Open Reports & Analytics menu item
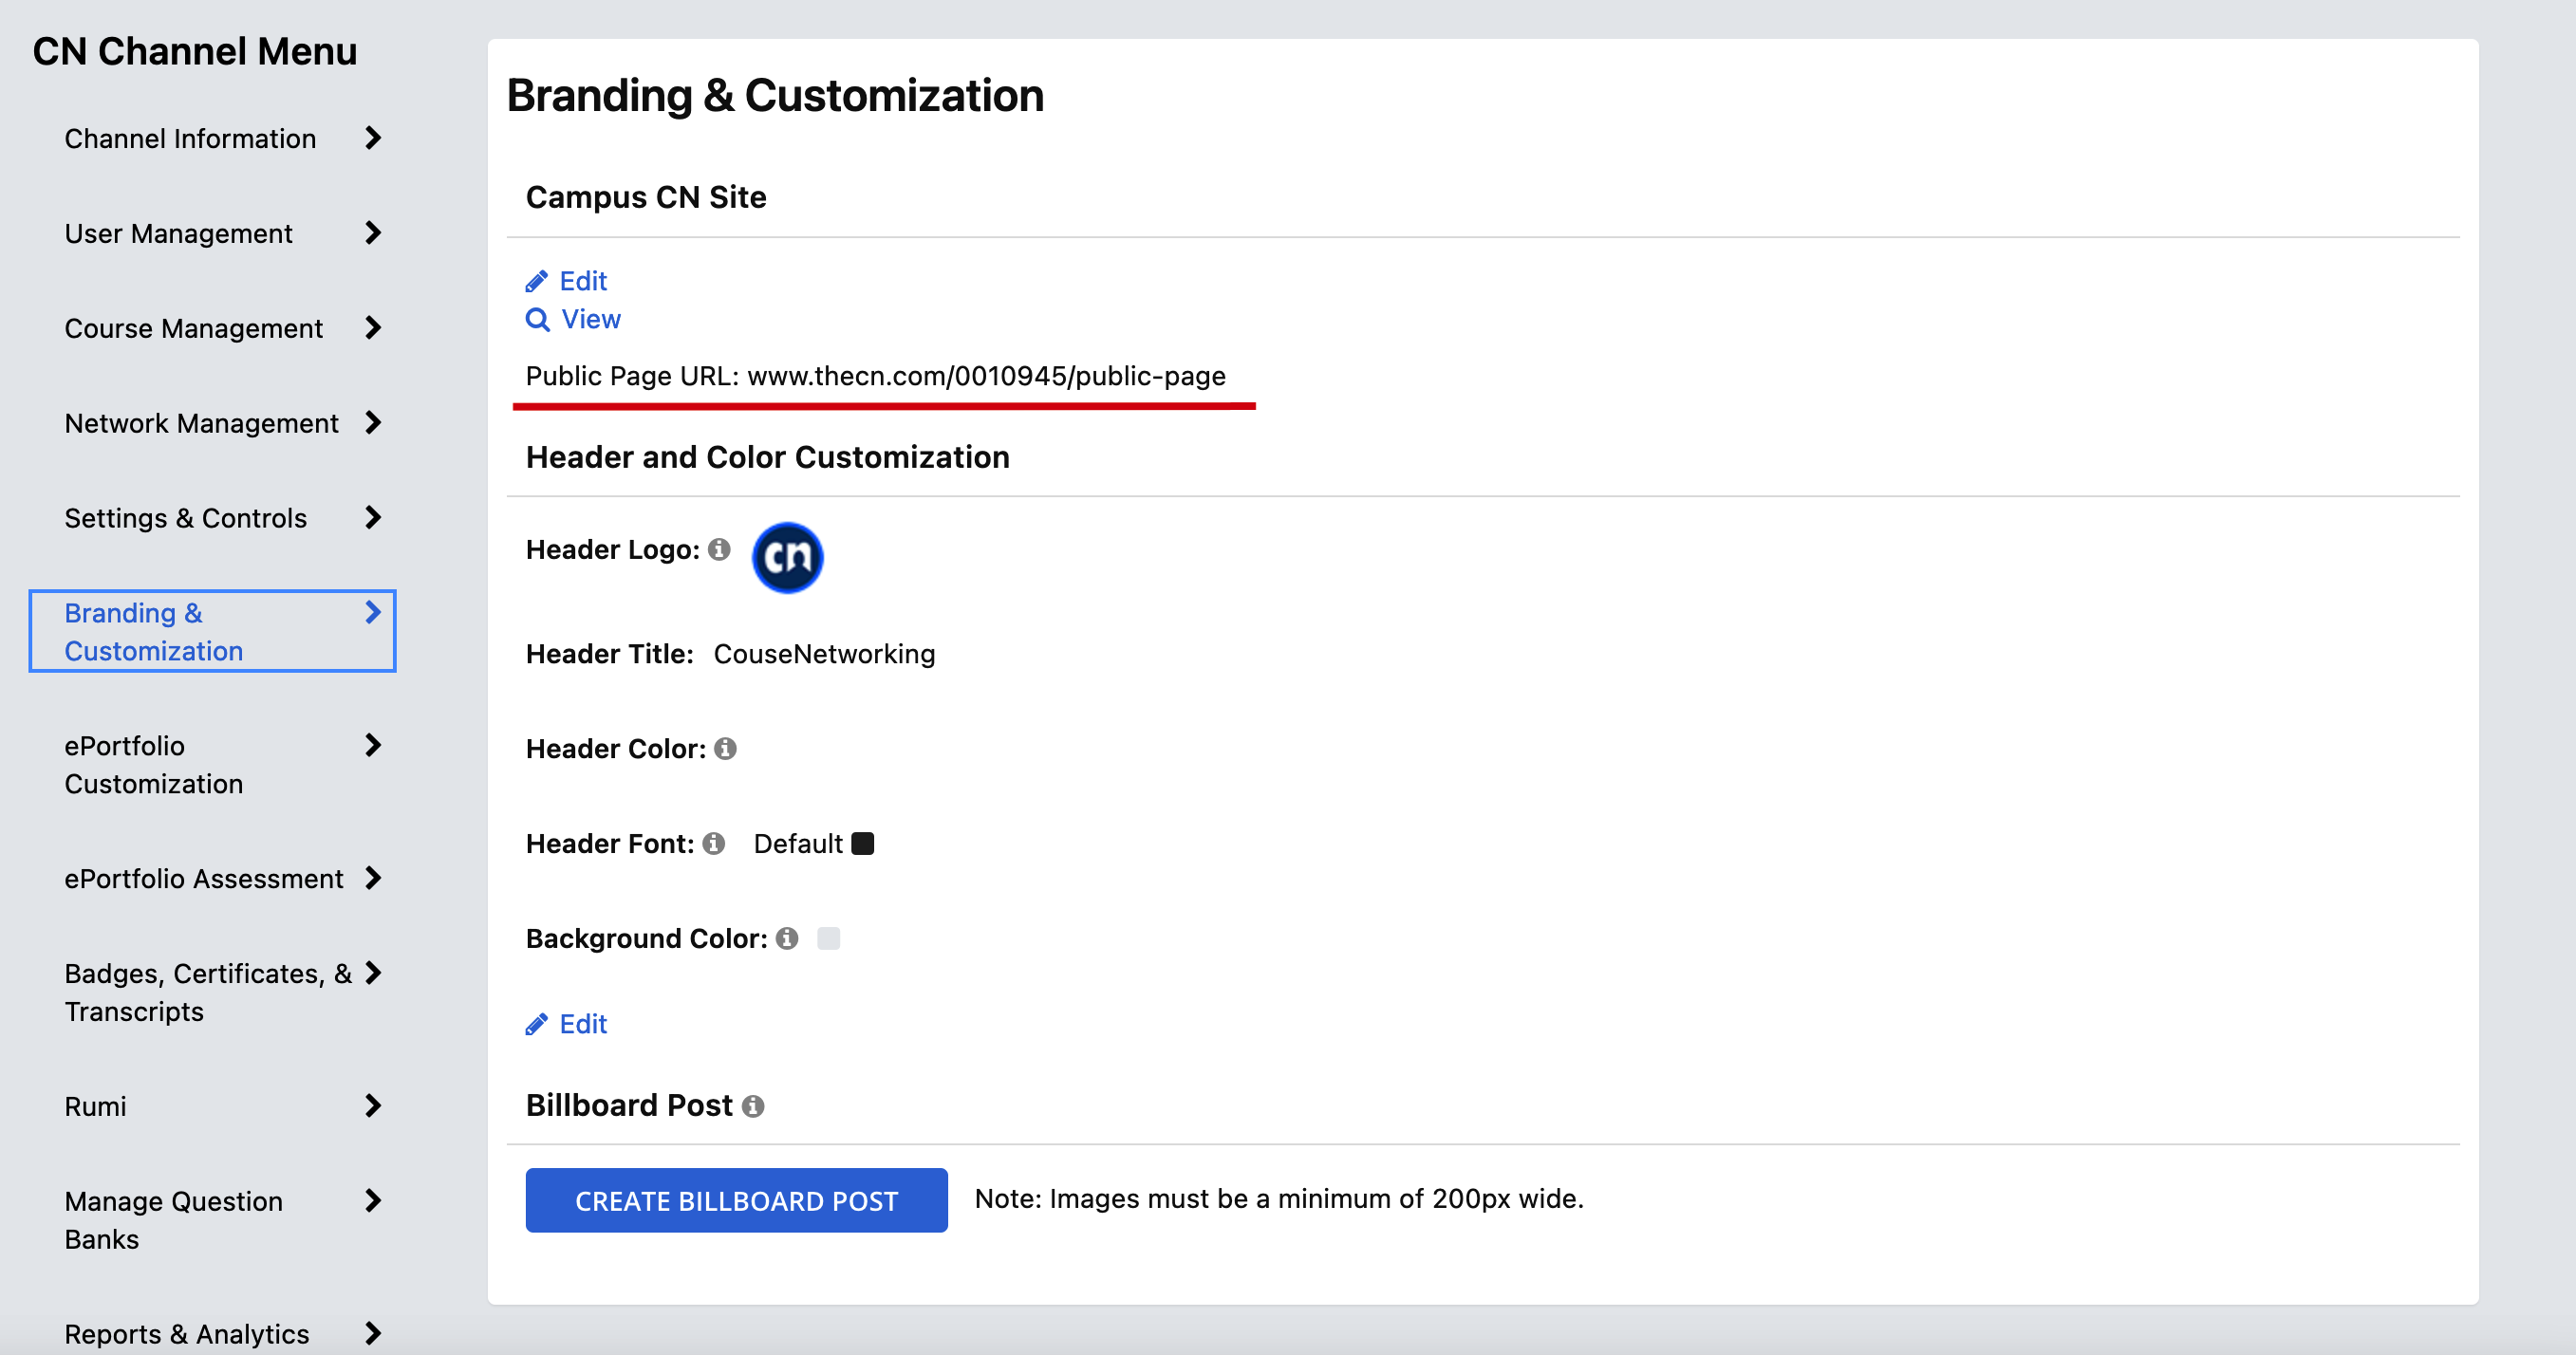The width and height of the screenshot is (2576, 1355). [x=187, y=1335]
